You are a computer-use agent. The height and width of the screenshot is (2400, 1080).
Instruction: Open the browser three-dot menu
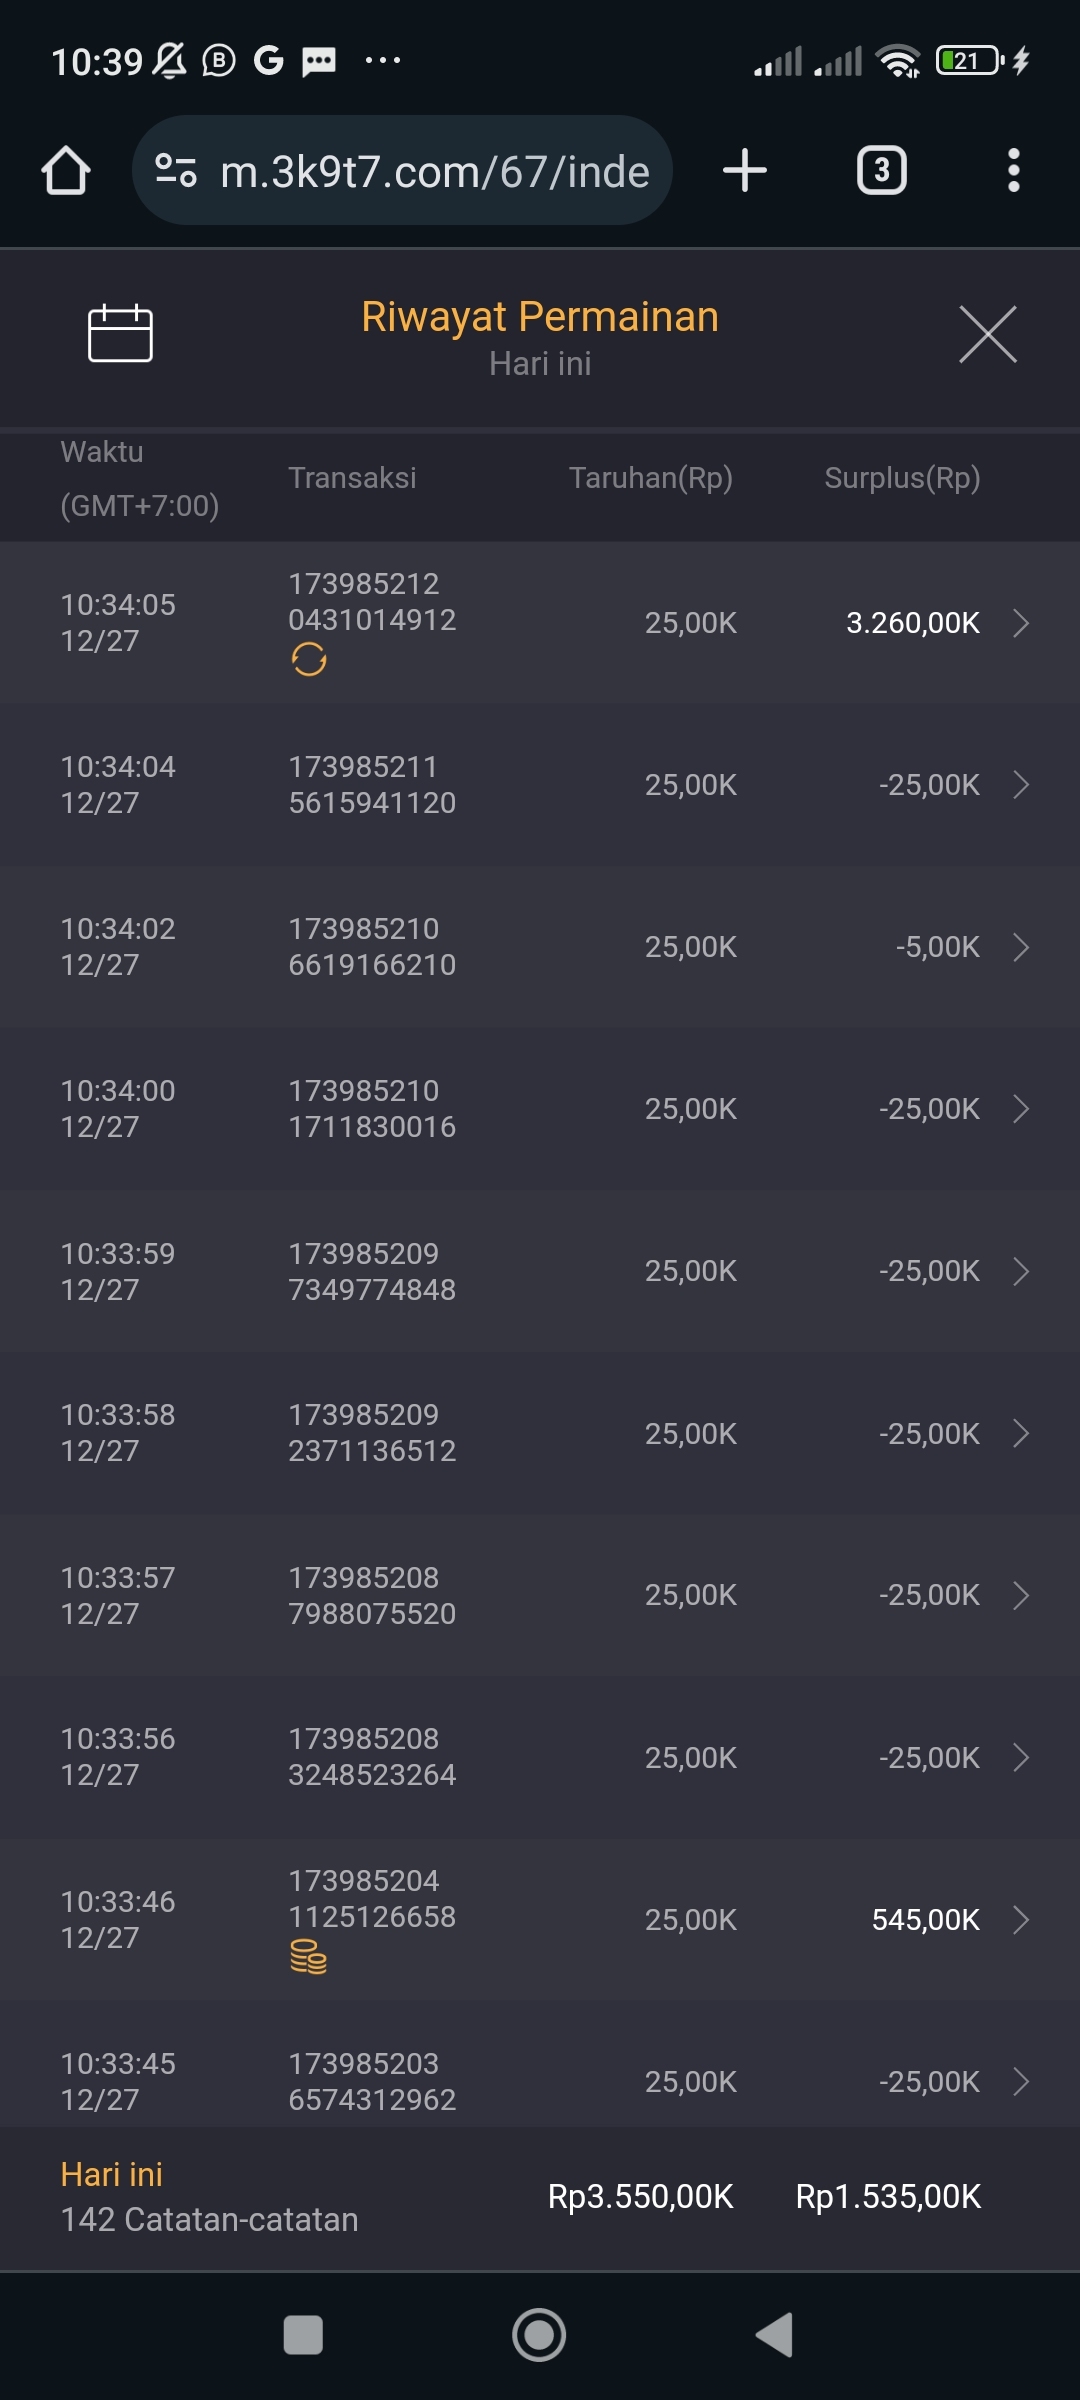[1013, 171]
